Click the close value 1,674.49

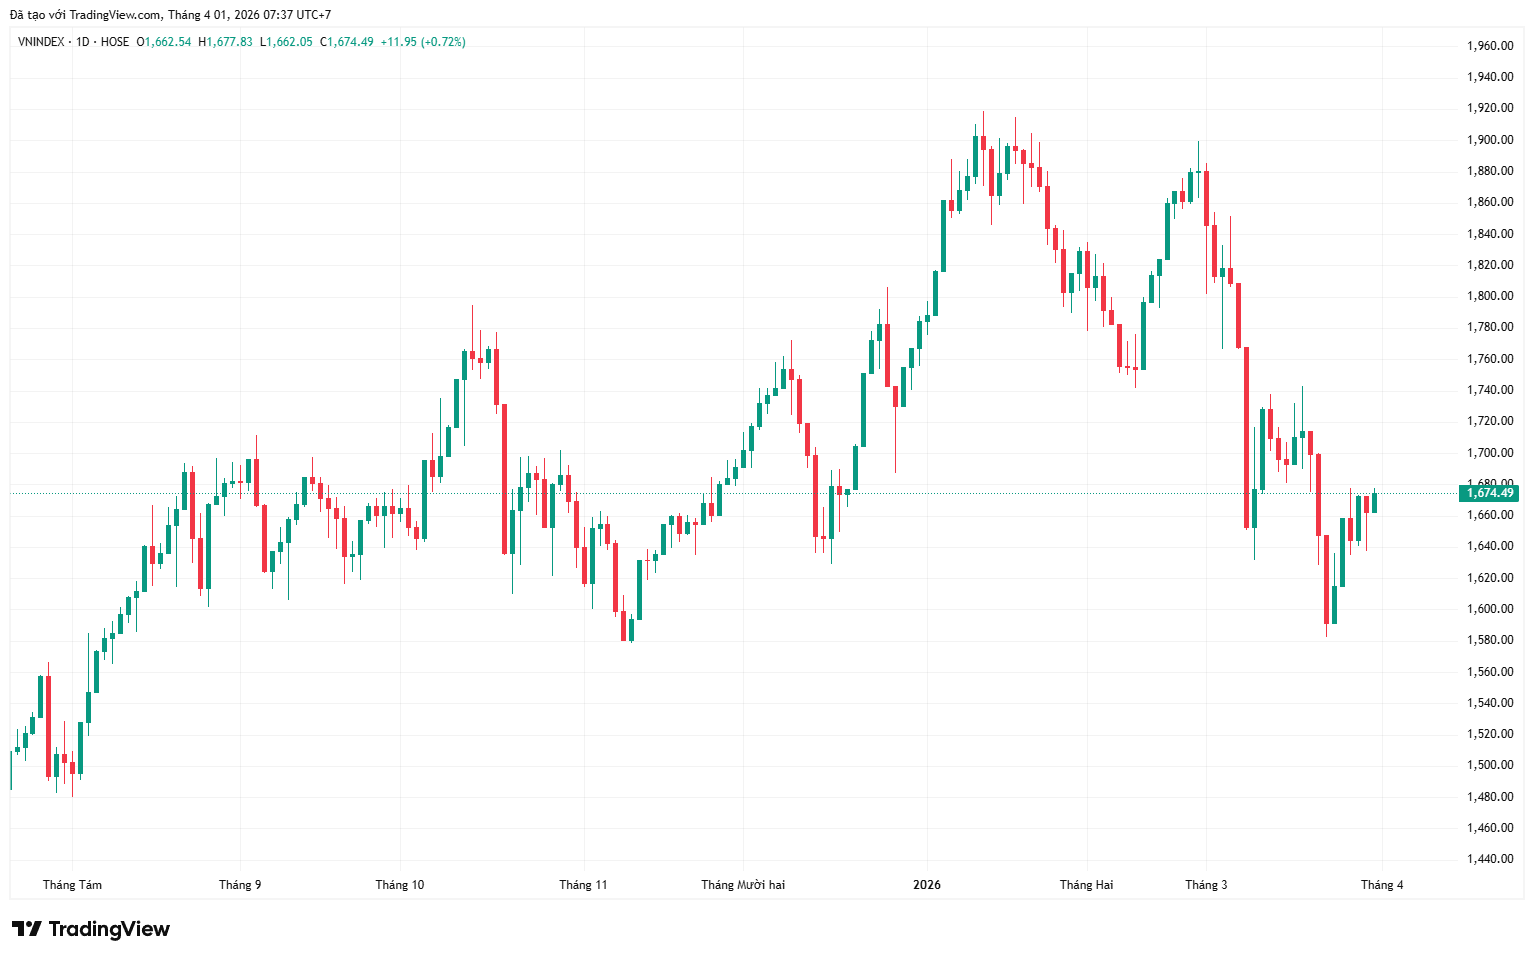tap(350, 42)
